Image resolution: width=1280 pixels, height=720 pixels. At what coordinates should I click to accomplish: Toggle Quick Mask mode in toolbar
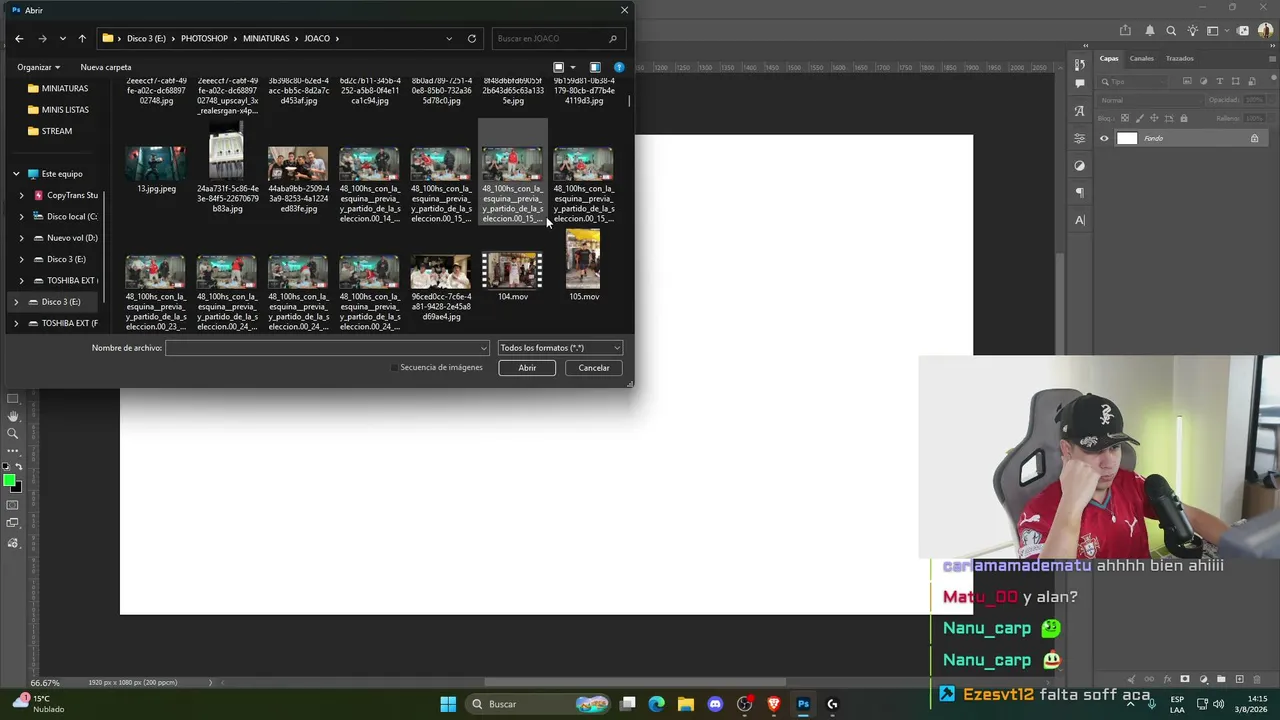[x=13, y=505]
